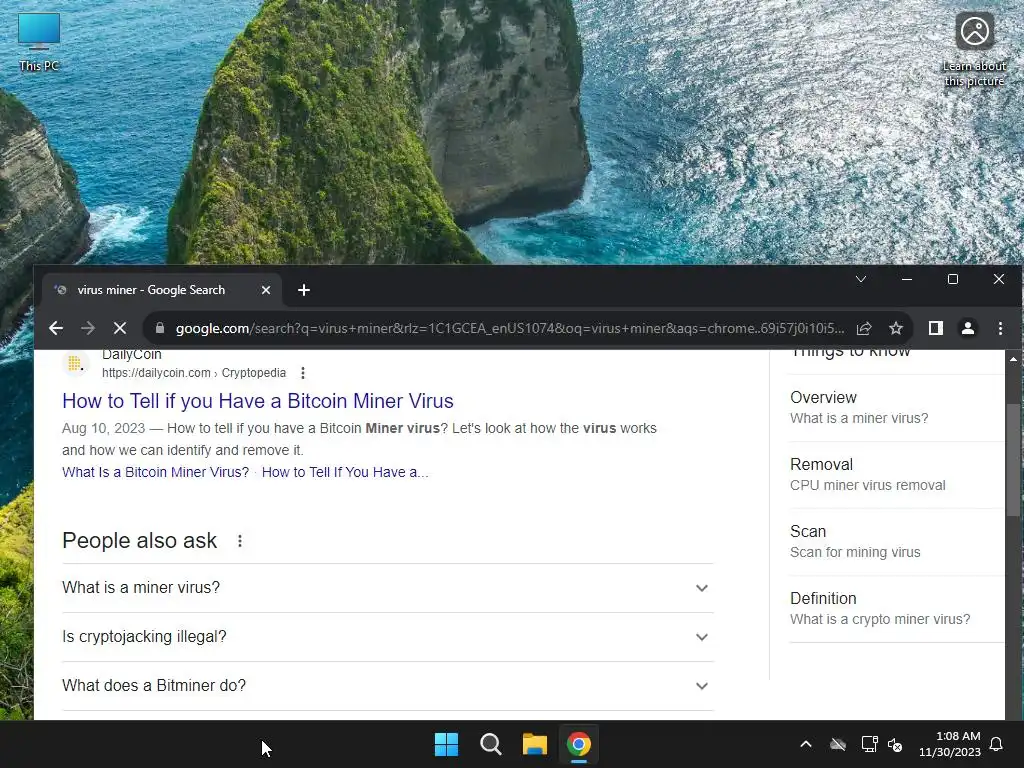
Task: Follow the 'What Is a Bitcoin Miner Virus?' sitelink
Action: (155, 472)
